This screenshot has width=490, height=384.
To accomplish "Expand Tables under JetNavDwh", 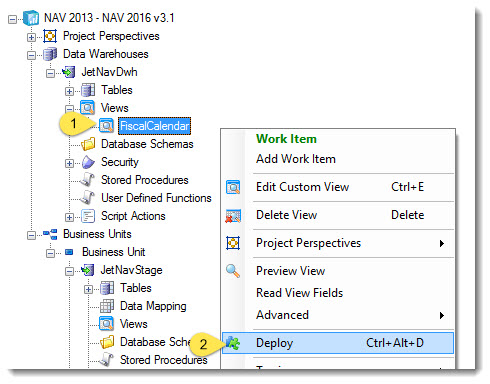I will pos(69,91).
